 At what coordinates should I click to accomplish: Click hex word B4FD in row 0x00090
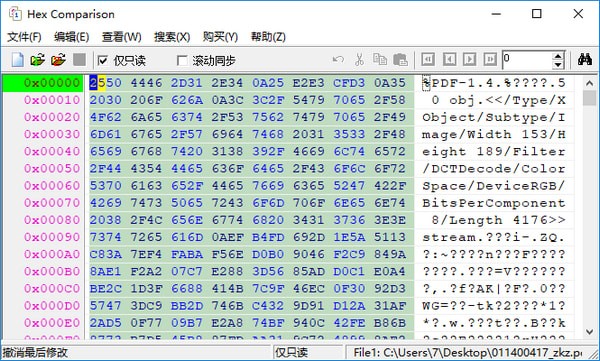coord(268,237)
